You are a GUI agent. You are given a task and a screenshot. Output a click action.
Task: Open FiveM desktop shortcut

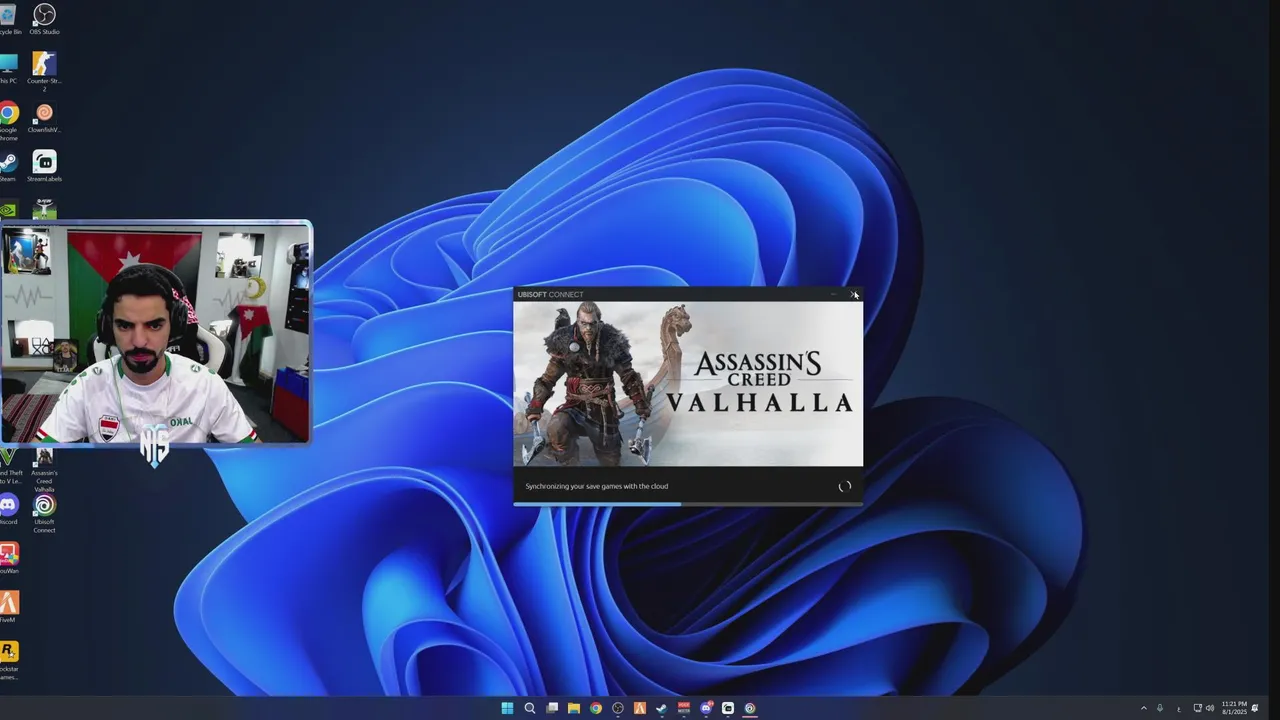8,607
